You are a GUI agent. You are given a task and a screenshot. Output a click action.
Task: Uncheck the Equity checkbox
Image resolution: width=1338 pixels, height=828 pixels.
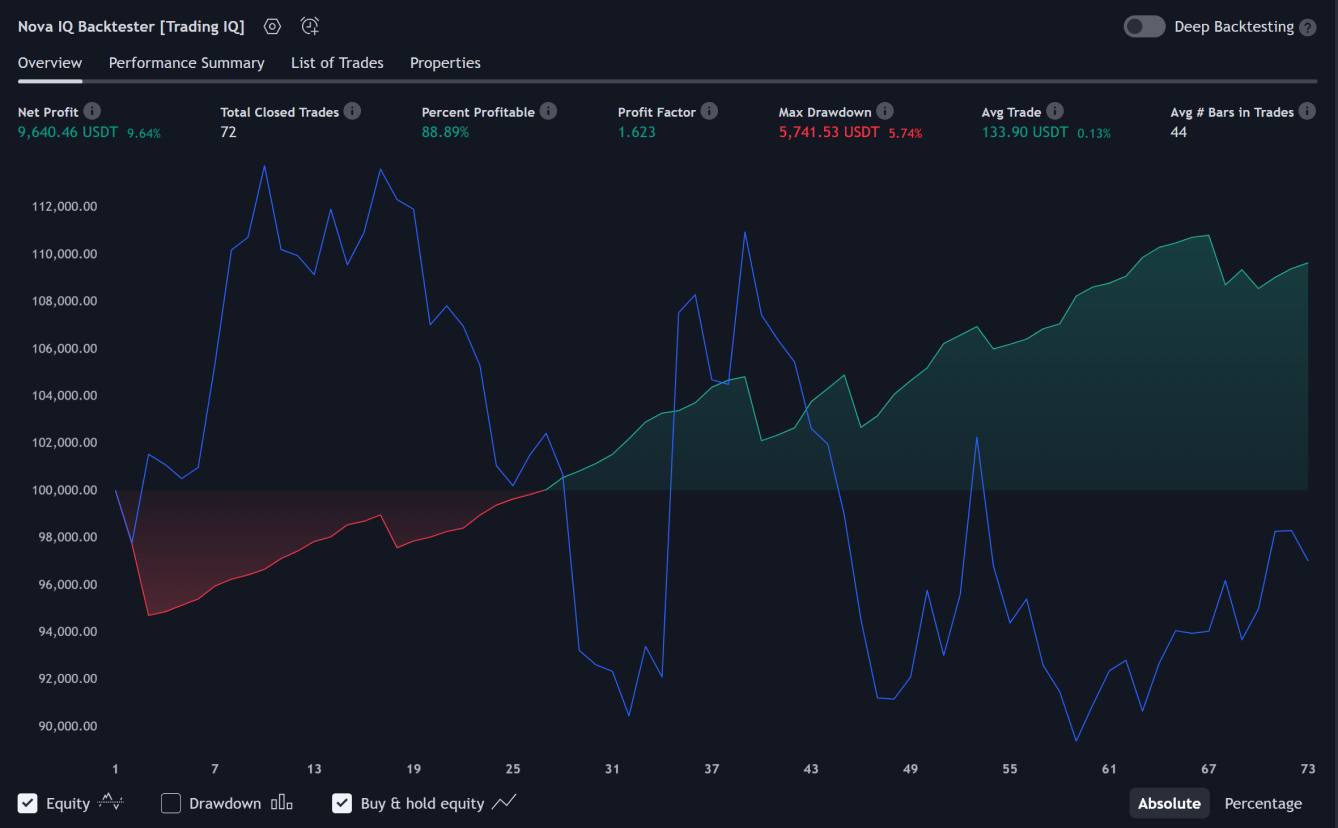coord(28,803)
